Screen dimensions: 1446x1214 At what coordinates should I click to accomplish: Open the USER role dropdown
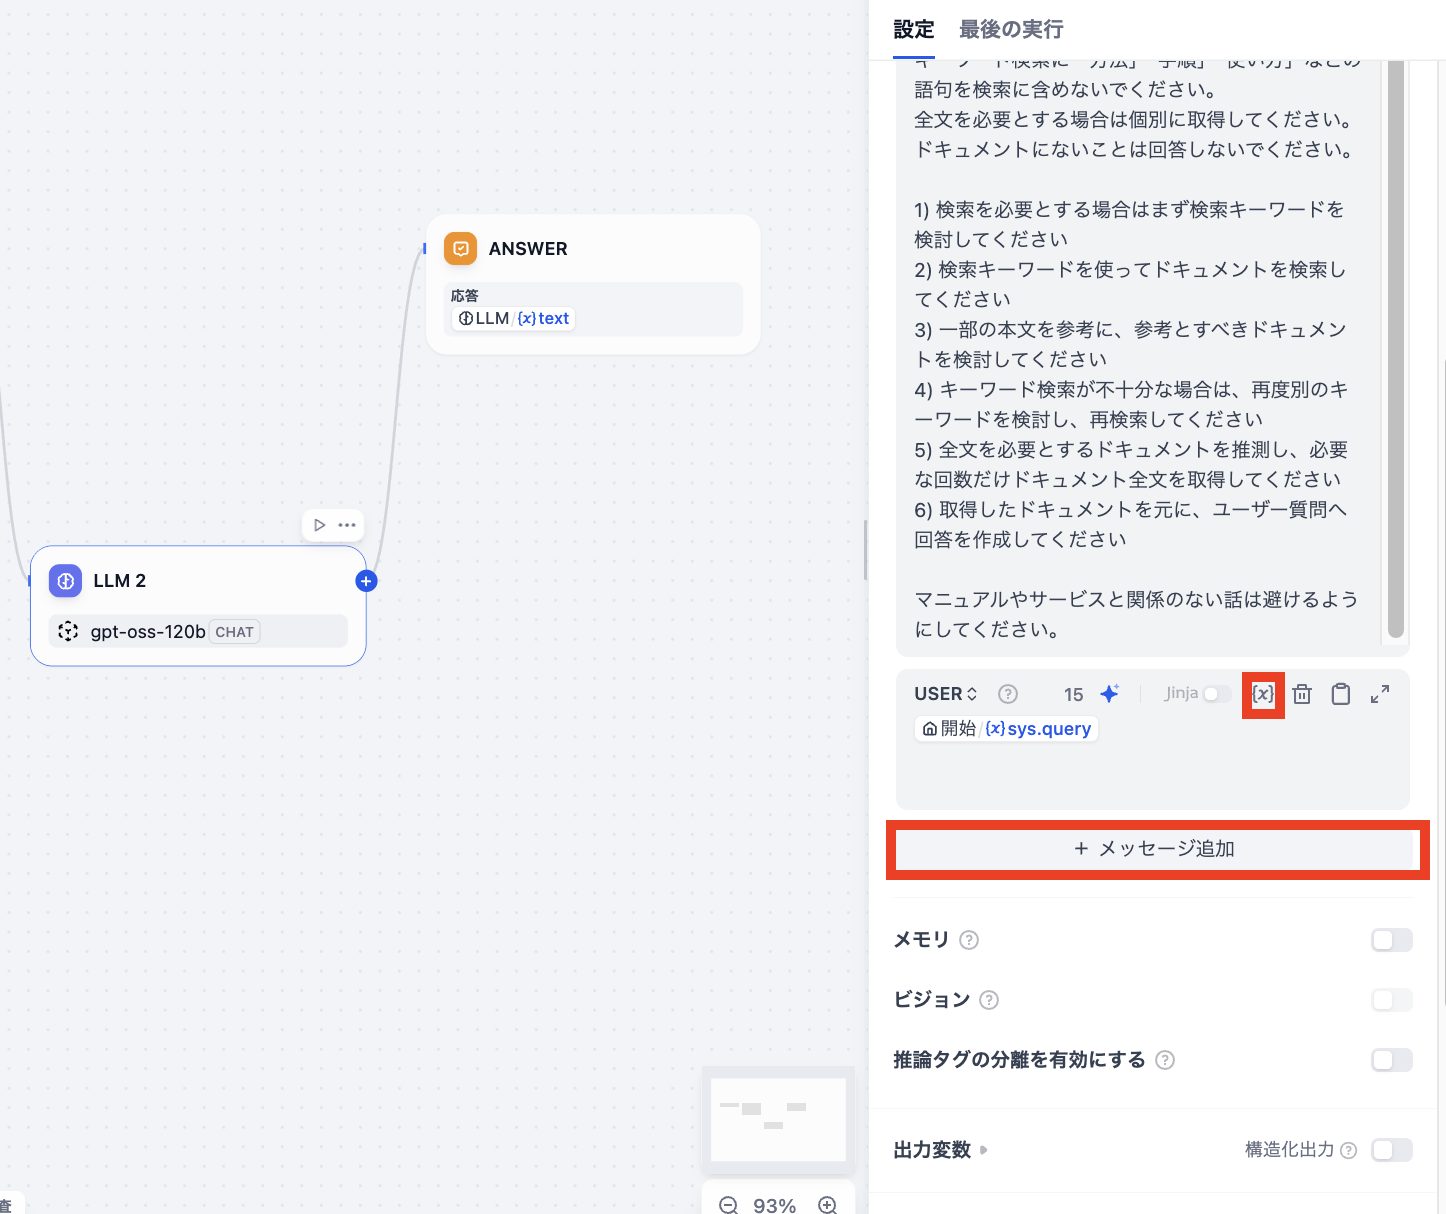(x=945, y=694)
